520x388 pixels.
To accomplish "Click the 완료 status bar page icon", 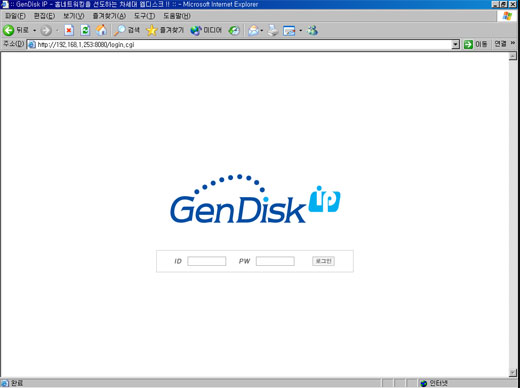I will tap(4, 383).
